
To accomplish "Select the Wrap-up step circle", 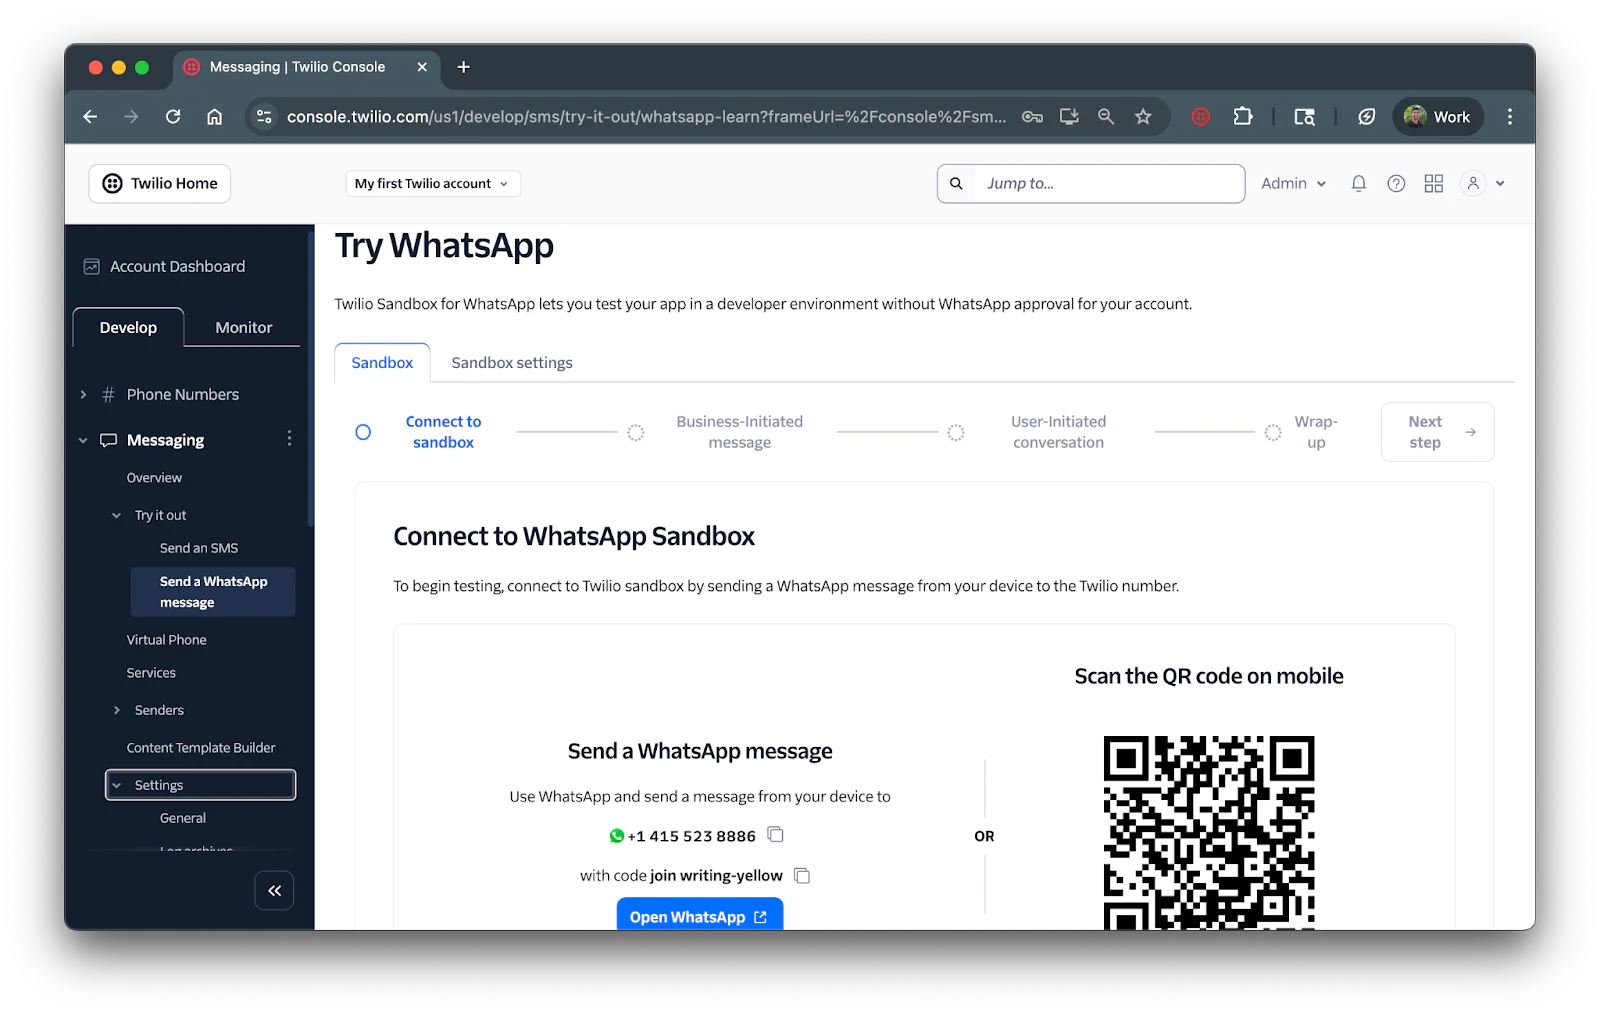I will point(1272,431).
